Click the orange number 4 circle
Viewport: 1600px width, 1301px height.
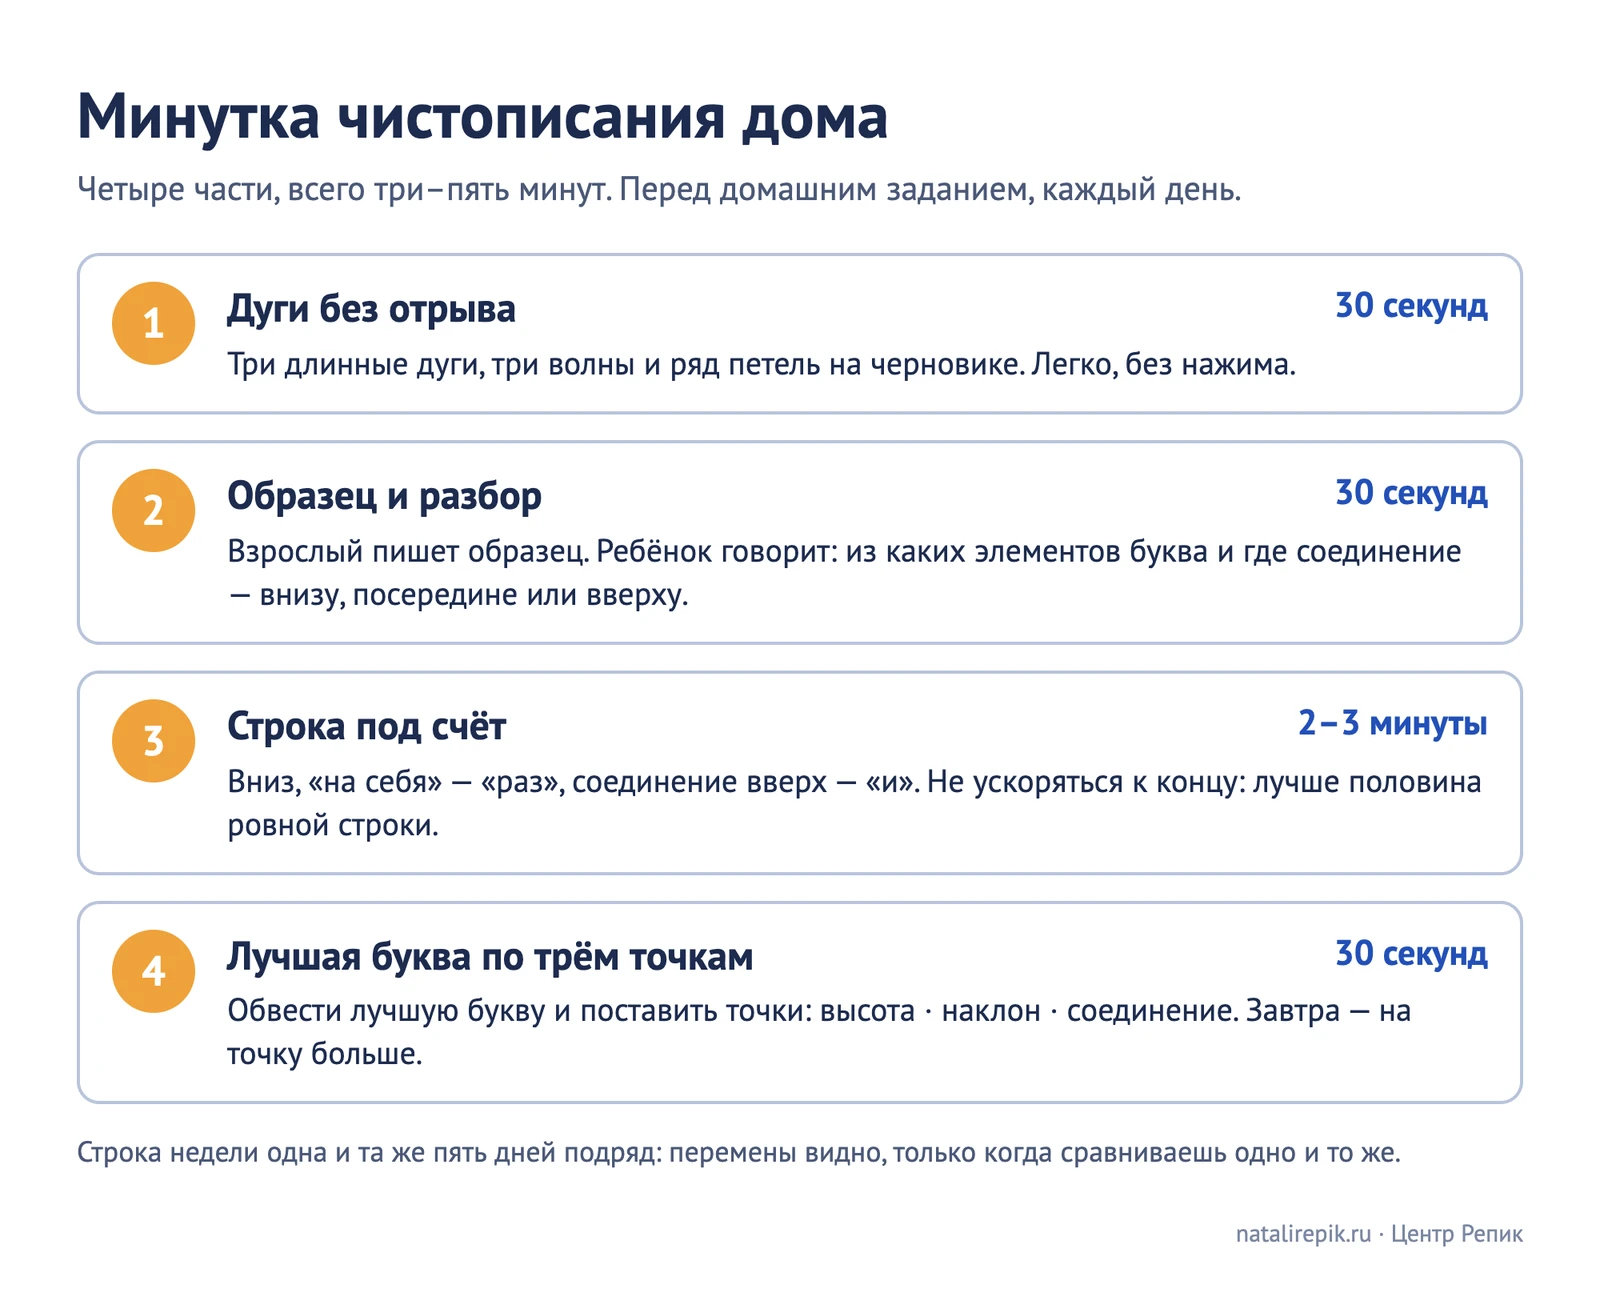(153, 971)
